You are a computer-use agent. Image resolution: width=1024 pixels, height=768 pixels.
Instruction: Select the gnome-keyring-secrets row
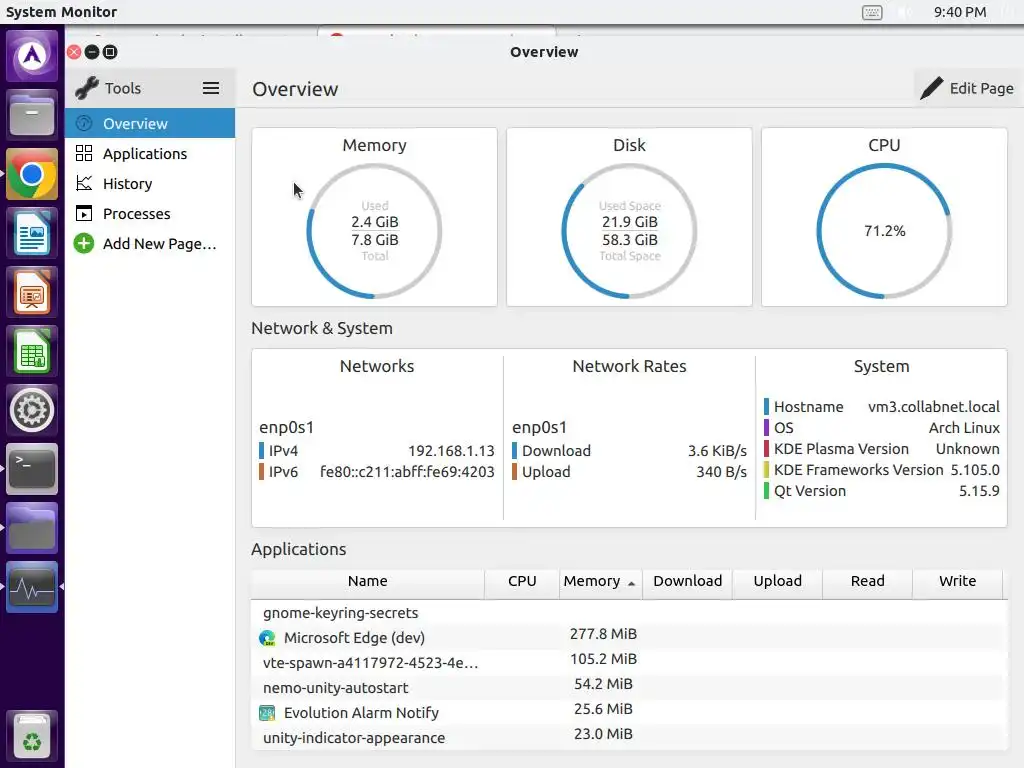coord(629,613)
